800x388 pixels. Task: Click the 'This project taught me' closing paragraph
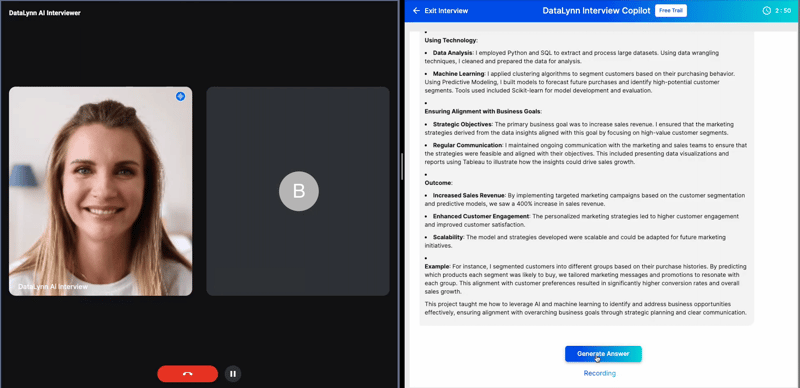tap(586, 308)
